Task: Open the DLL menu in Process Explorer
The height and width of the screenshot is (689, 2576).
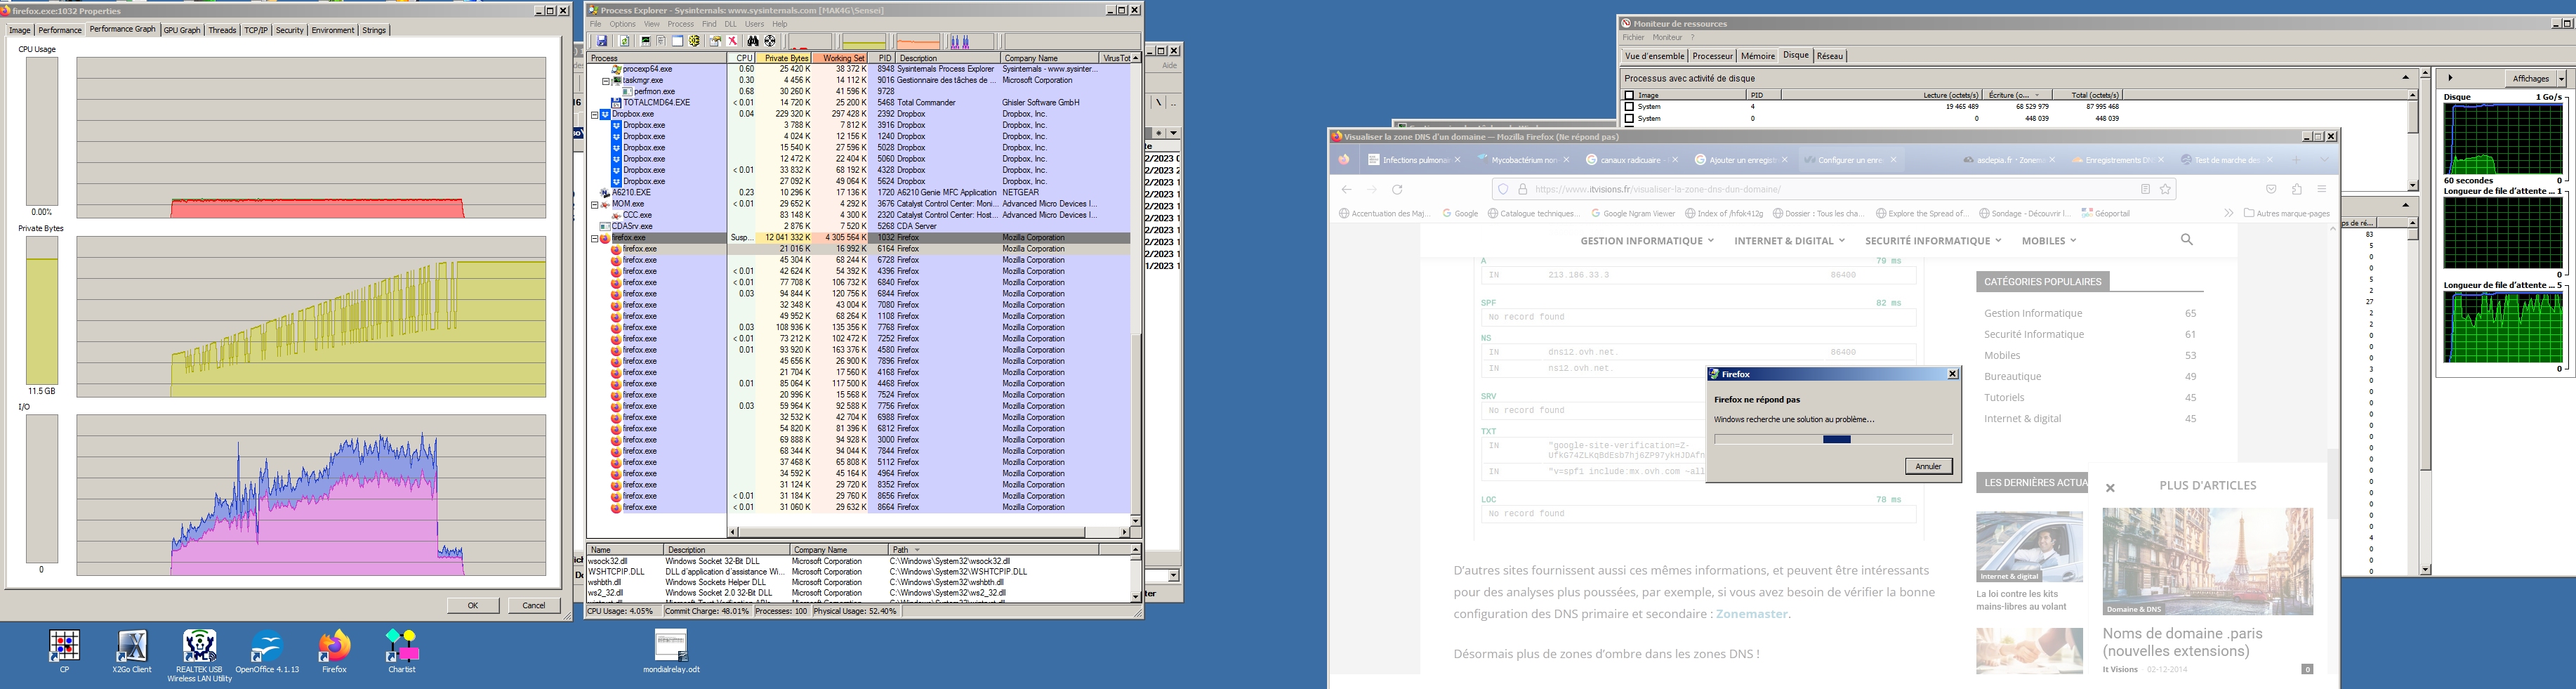Action: 730,24
